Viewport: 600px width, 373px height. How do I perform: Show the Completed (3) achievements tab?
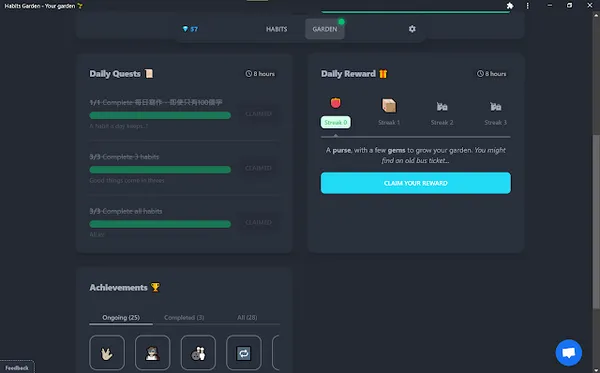tap(184, 318)
